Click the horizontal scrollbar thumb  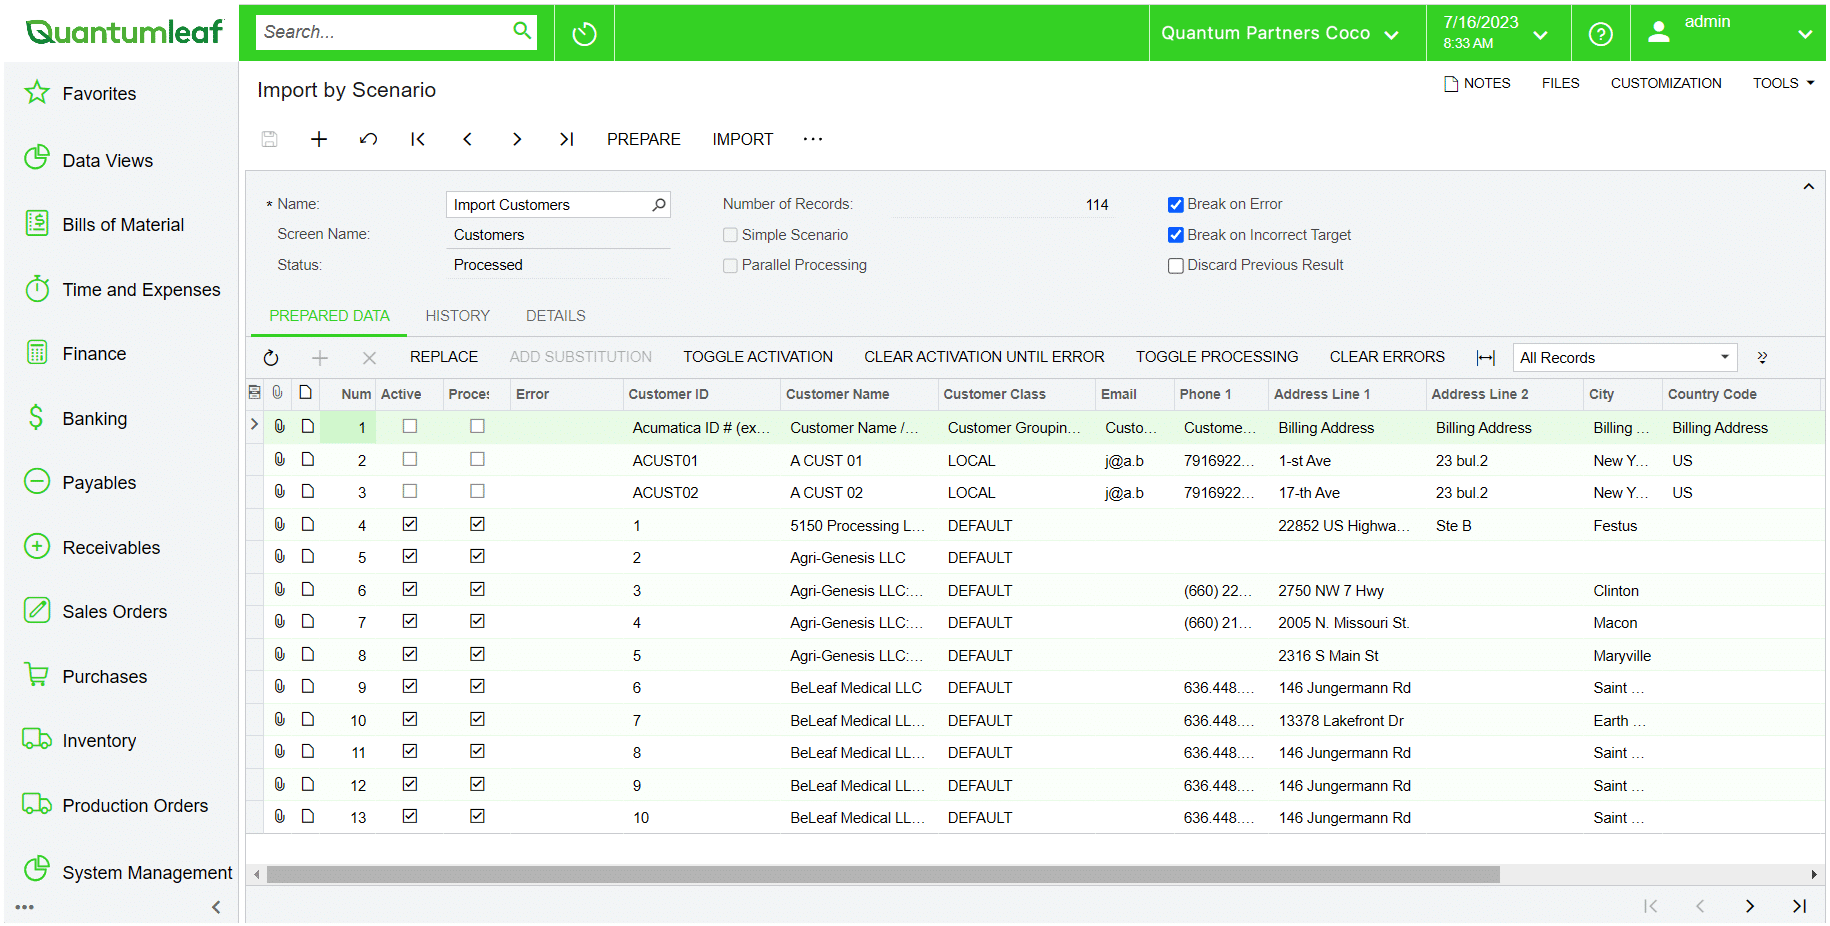(x=883, y=874)
